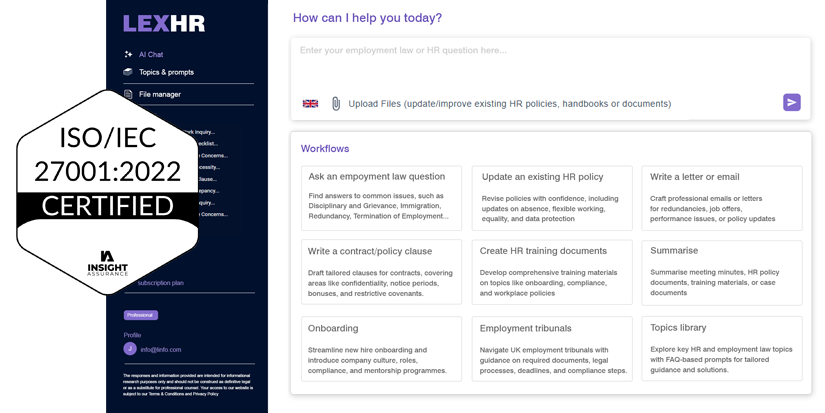Click the paperclip attachment icon
Screen dimensions: 825x413
tap(336, 103)
